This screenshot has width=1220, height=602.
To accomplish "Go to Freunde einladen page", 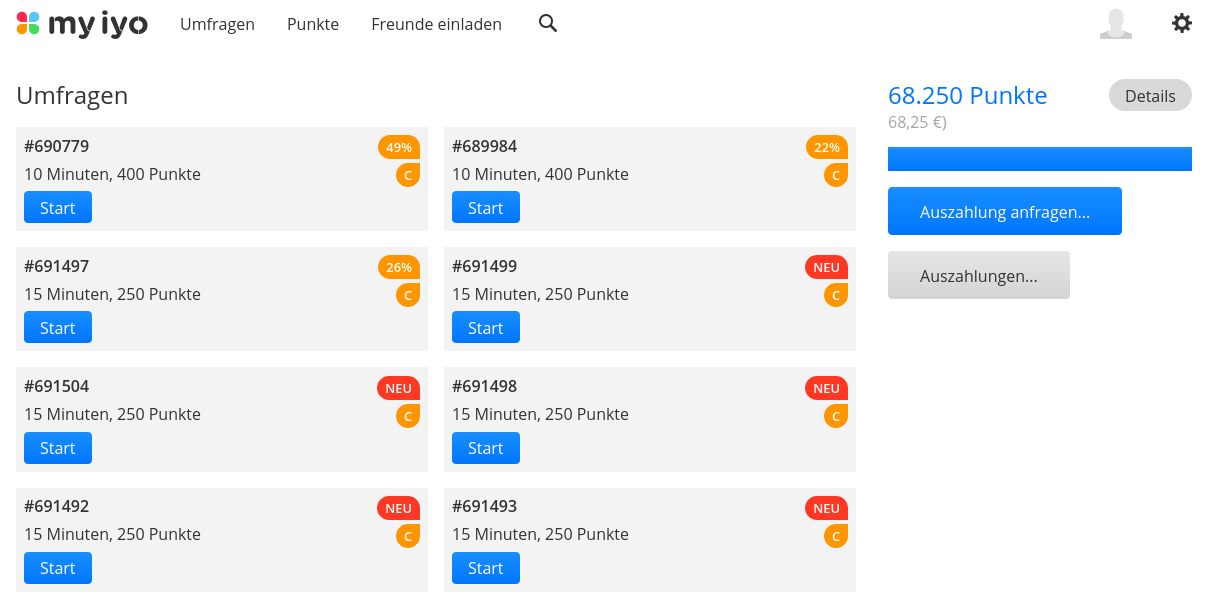I will coord(436,24).
